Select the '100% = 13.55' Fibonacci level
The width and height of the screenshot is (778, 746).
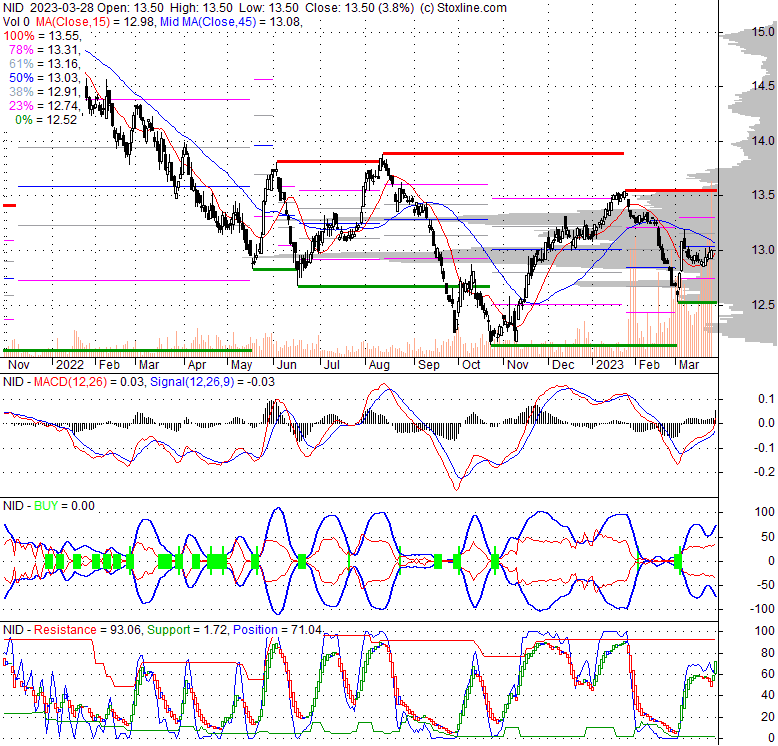tap(41, 36)
